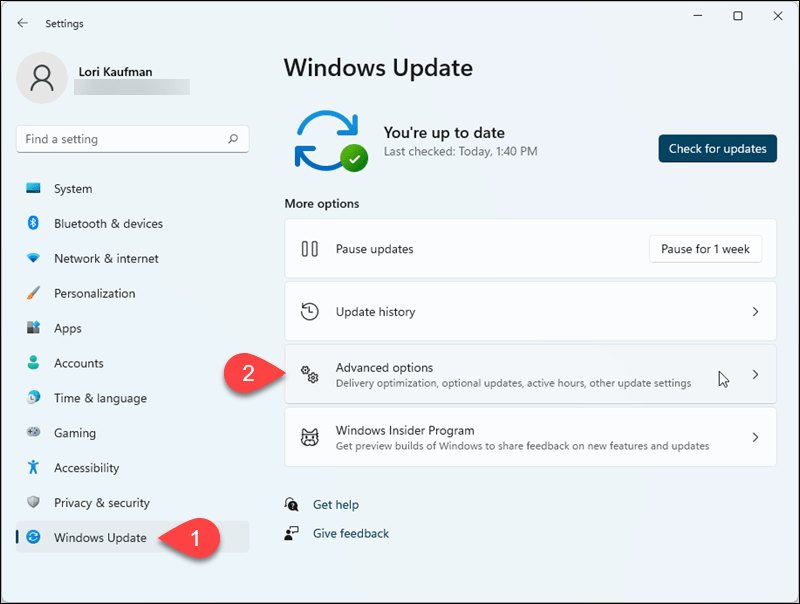Click Pause for 1 week button
This screenshot has width=800, height=604.
click(x=705, y=249)
